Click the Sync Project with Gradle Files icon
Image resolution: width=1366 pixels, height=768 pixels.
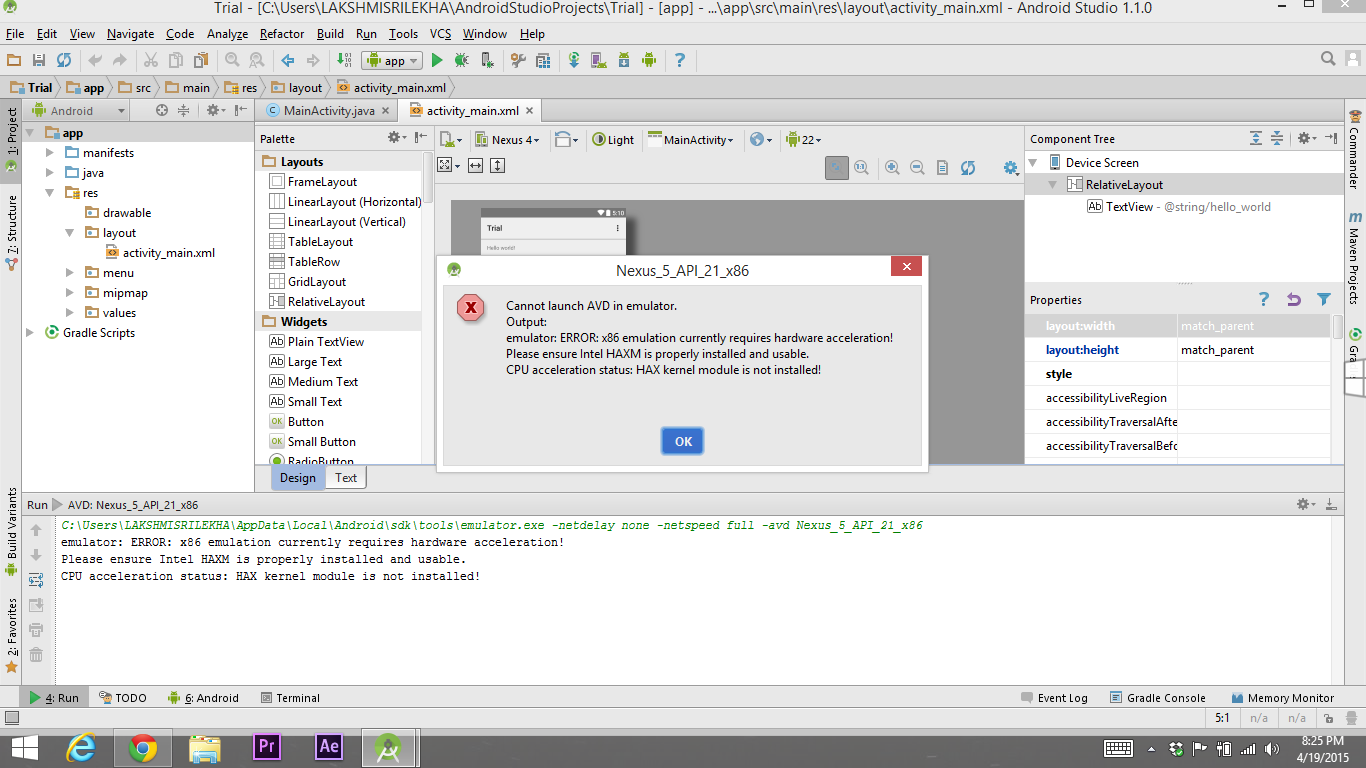tap(575, 60)
